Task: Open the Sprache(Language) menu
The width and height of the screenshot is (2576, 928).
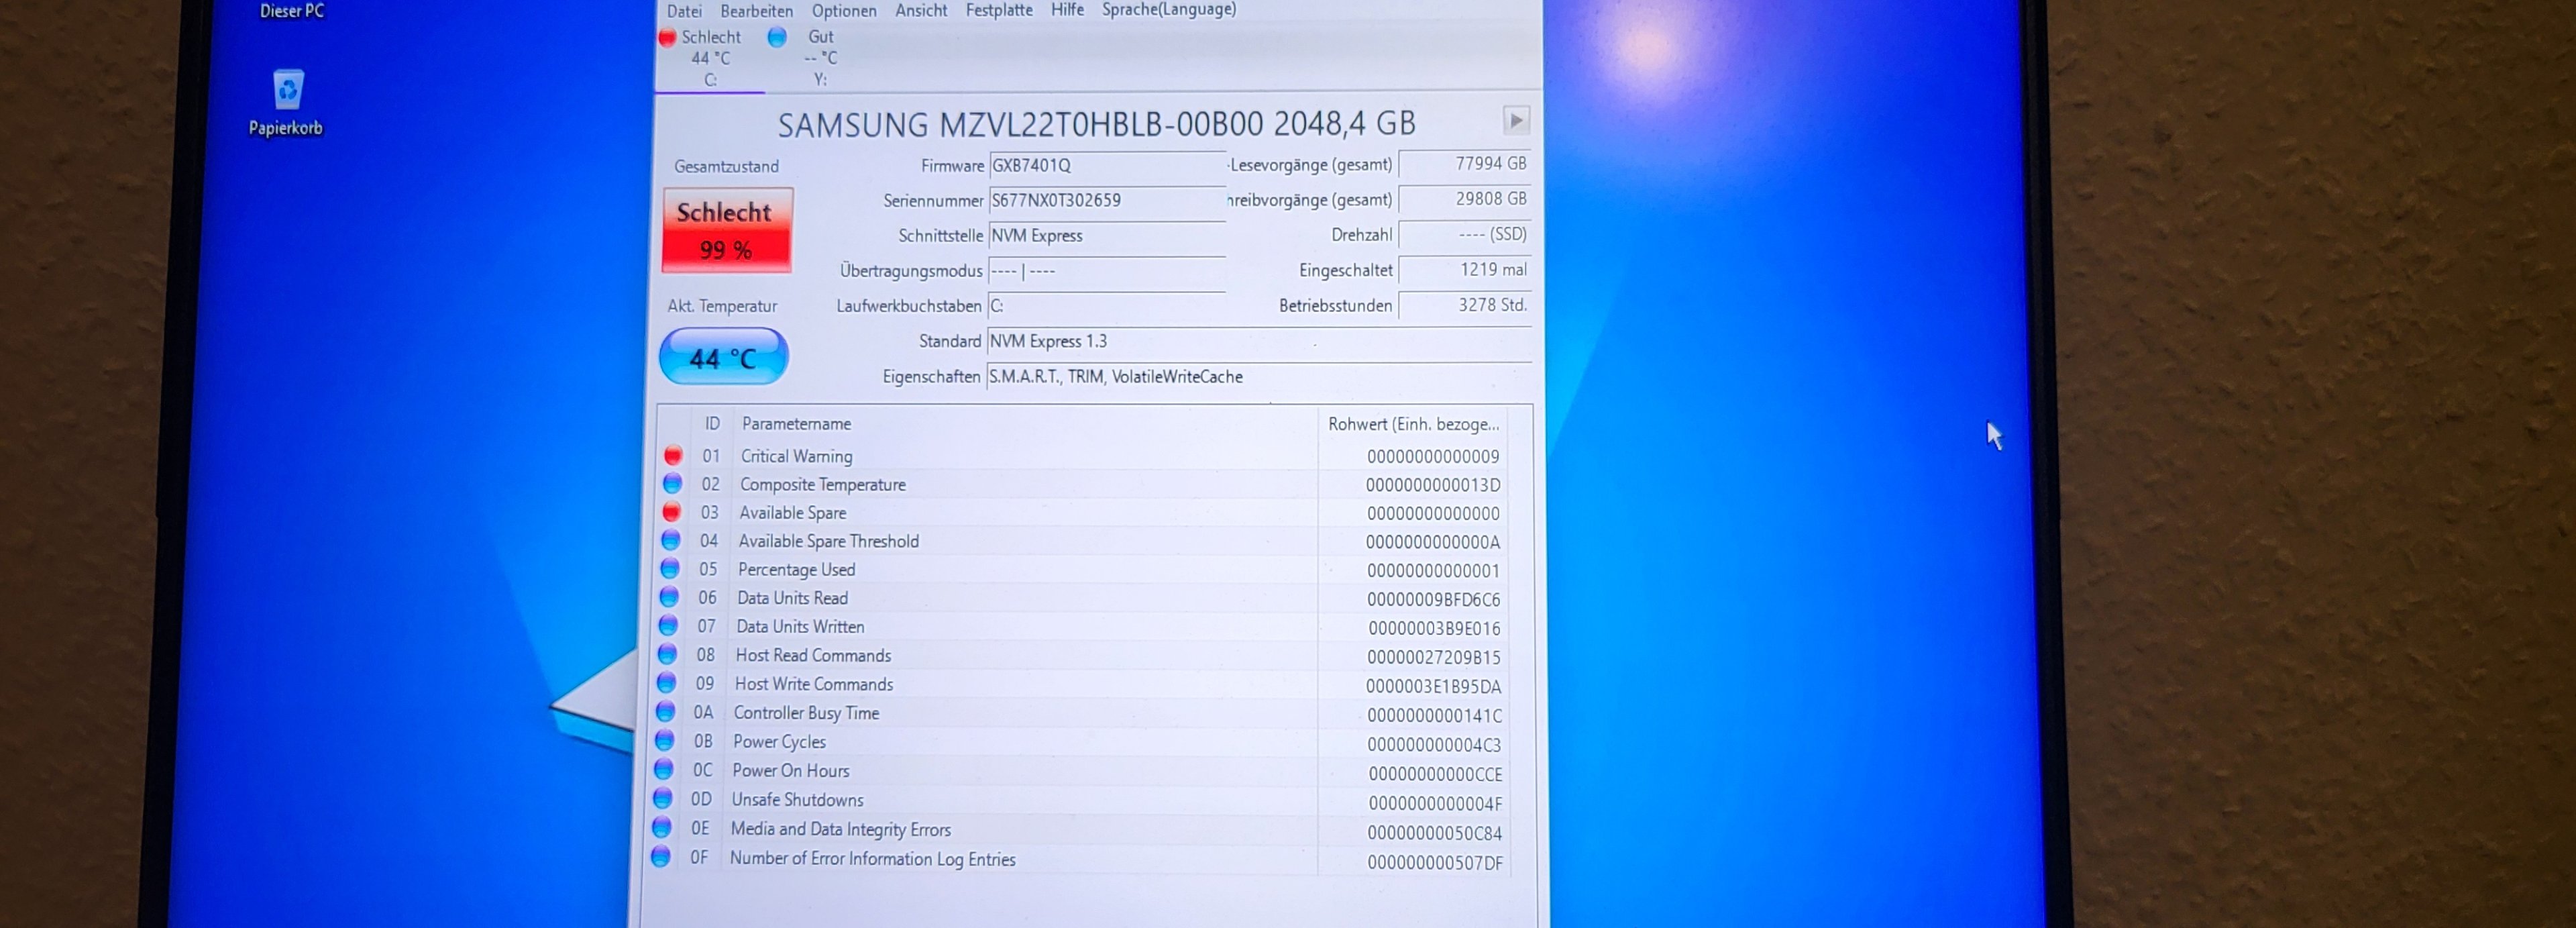Action: click(1168, 9)
